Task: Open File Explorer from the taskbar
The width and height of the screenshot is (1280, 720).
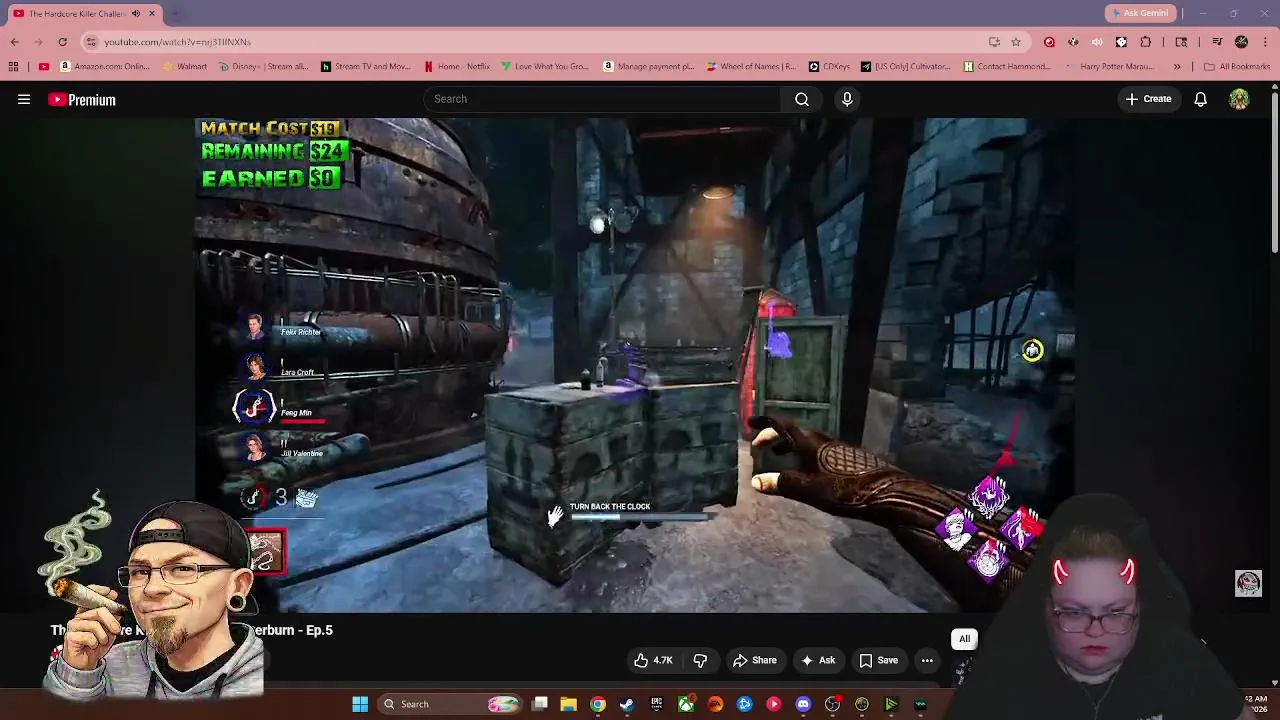Action: 568,704
